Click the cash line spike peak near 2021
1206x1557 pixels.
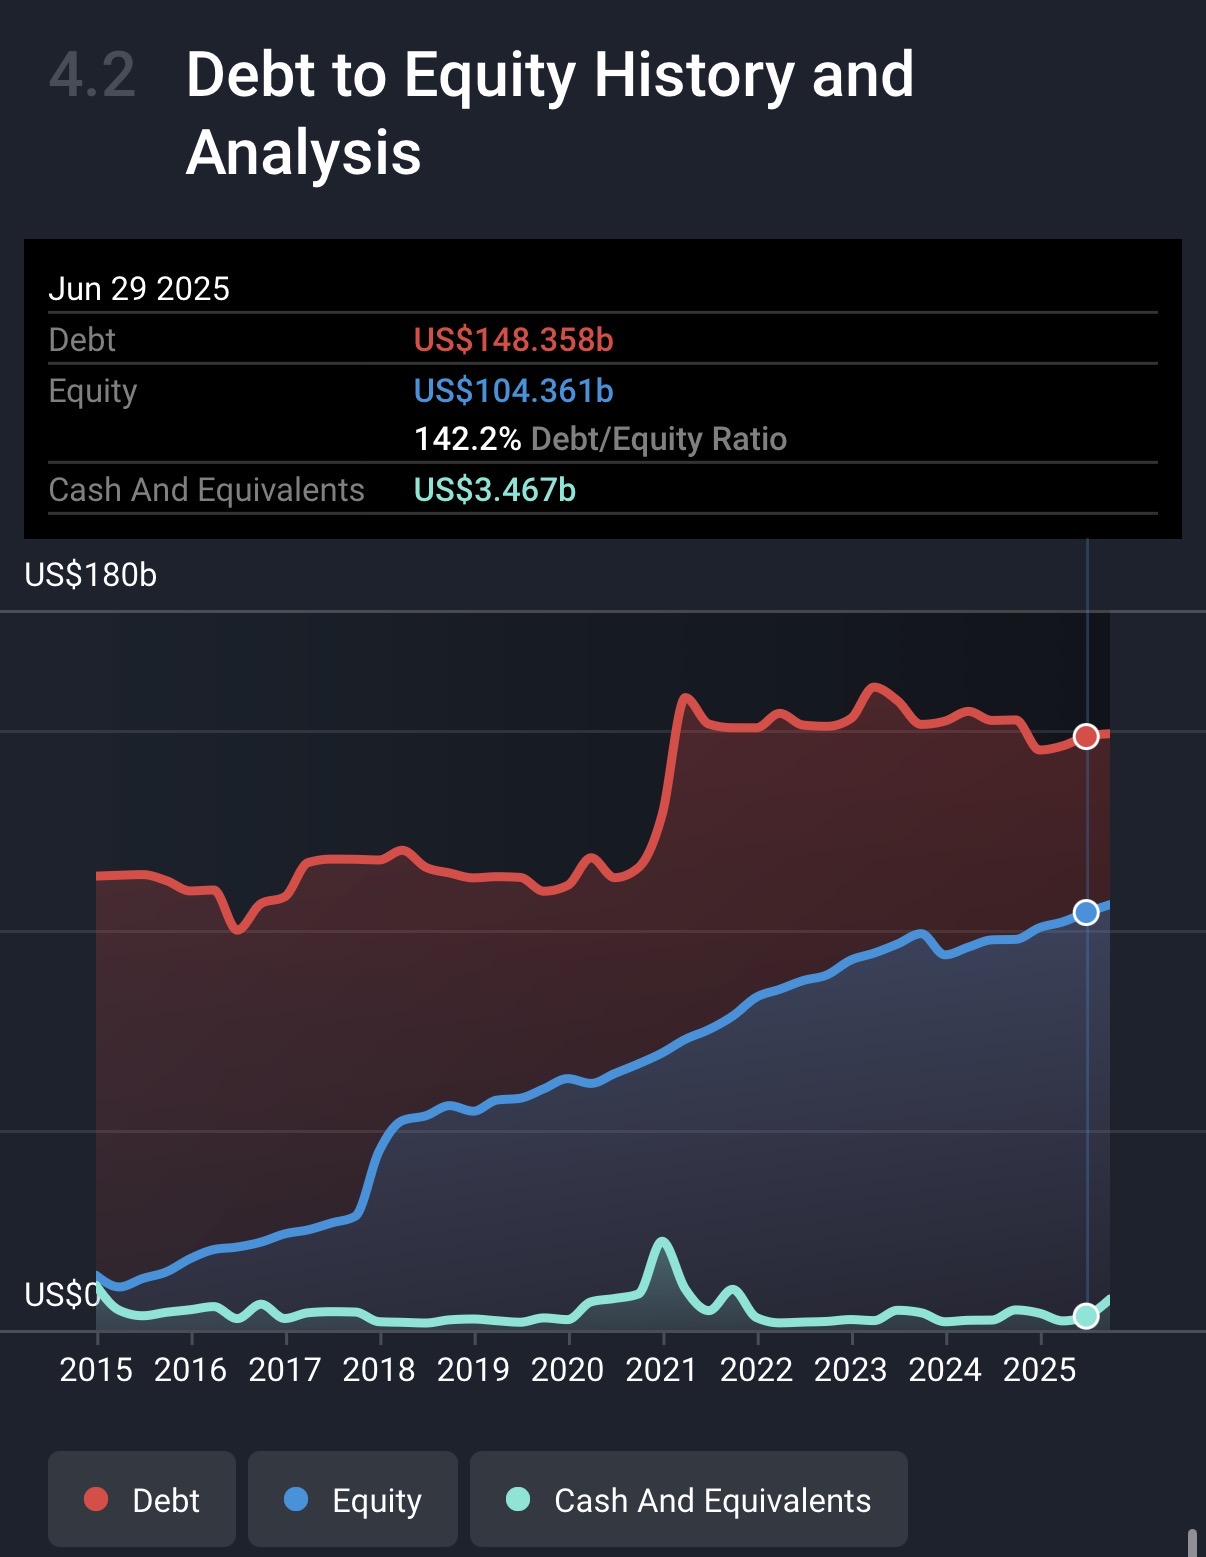click(662, 1243)
